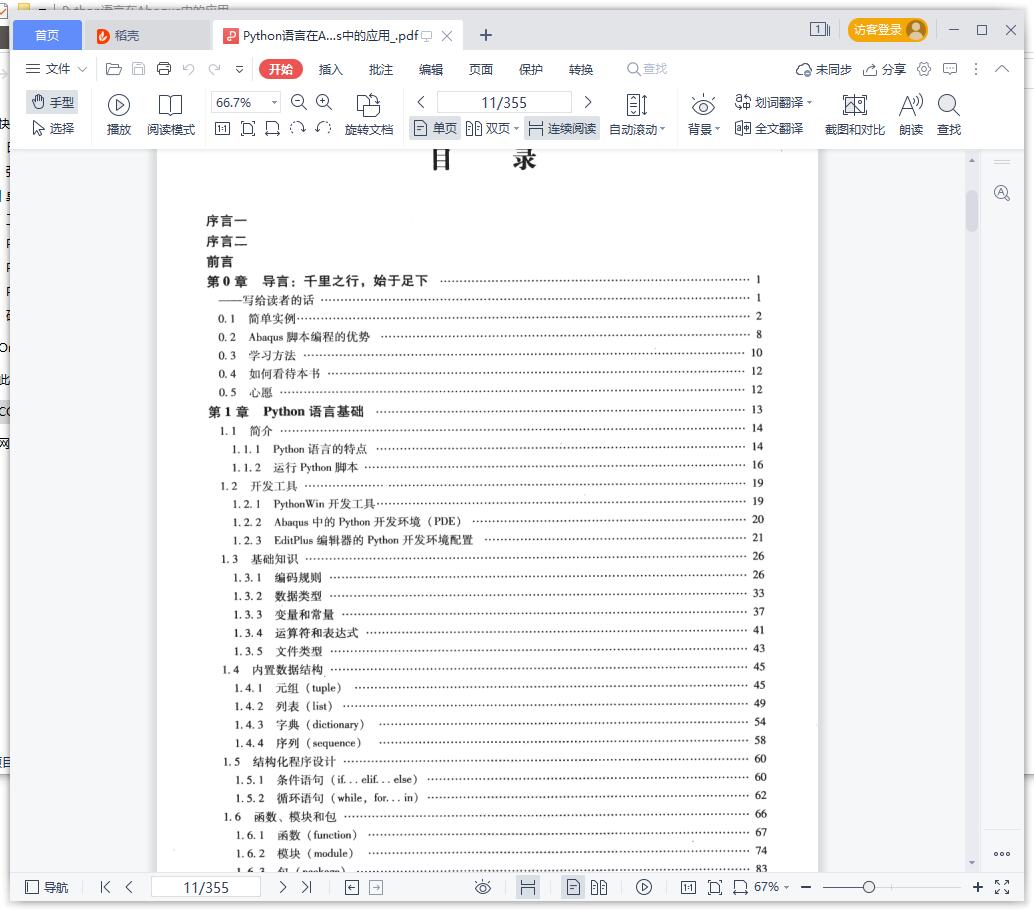Open the feedback chat bubble icon
Image resolution: width=1034 pixels, height=911 pixels.
coord(950,69)
